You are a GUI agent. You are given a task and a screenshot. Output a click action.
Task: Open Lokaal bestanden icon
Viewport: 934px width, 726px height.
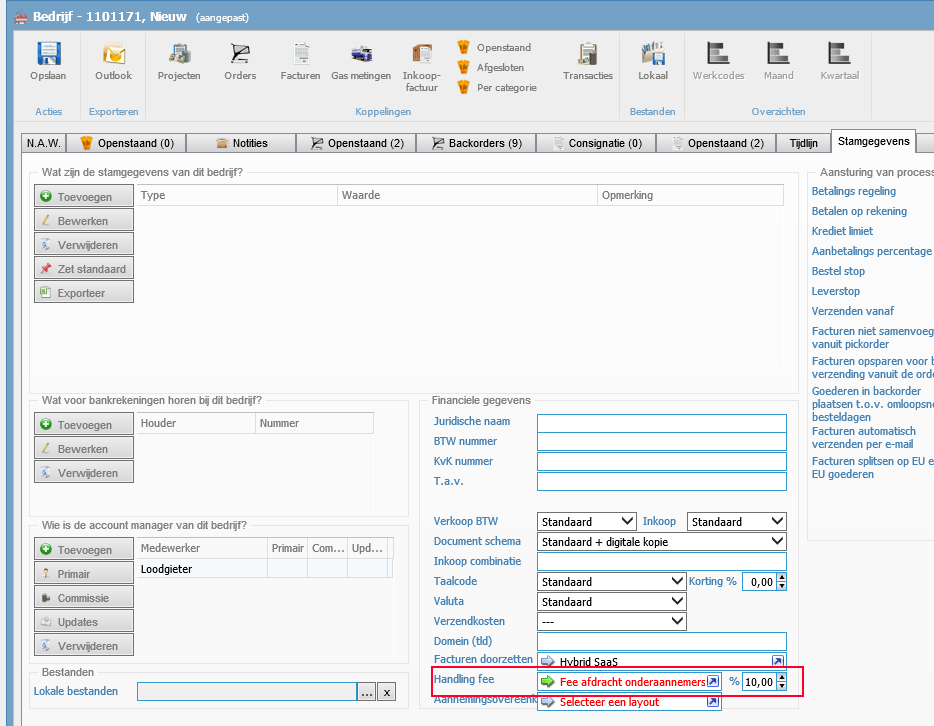(x=653, y=58)
